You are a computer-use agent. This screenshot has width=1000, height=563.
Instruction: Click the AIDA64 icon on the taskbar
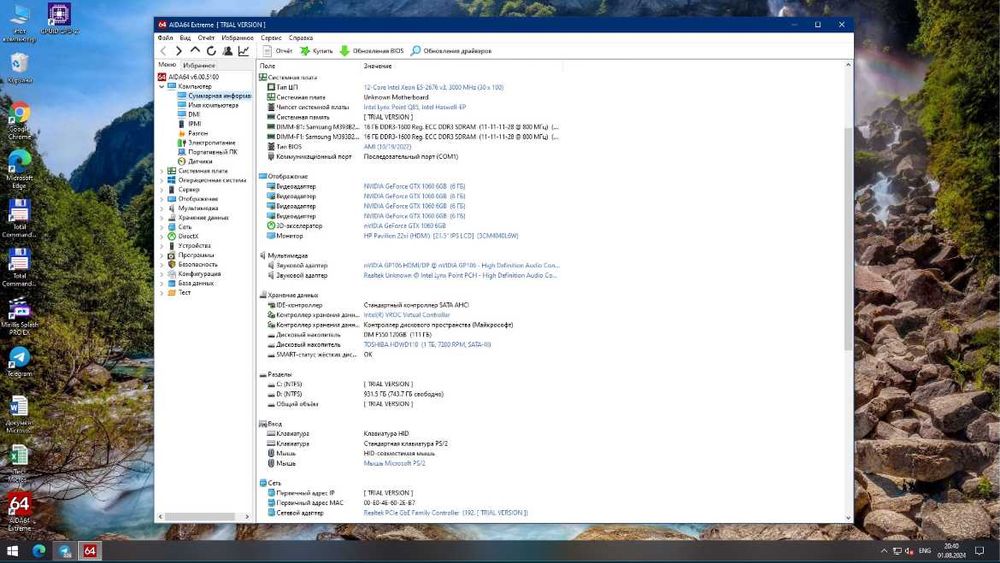90,551
